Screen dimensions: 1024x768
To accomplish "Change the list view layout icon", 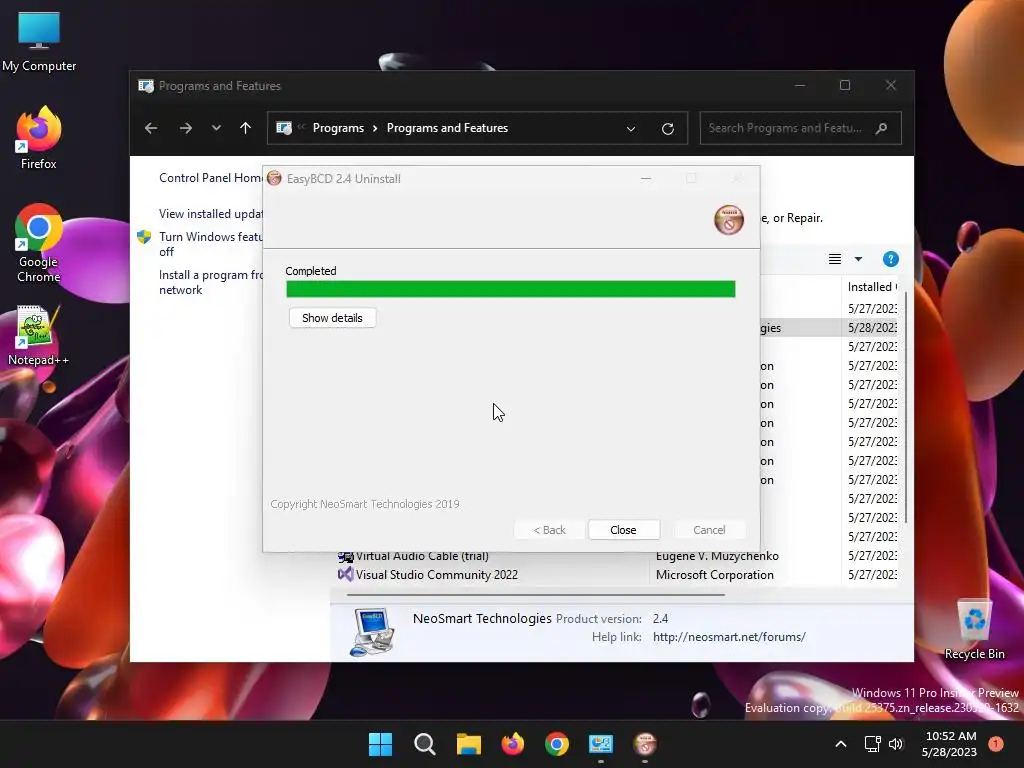I will (x=835, y=259).
